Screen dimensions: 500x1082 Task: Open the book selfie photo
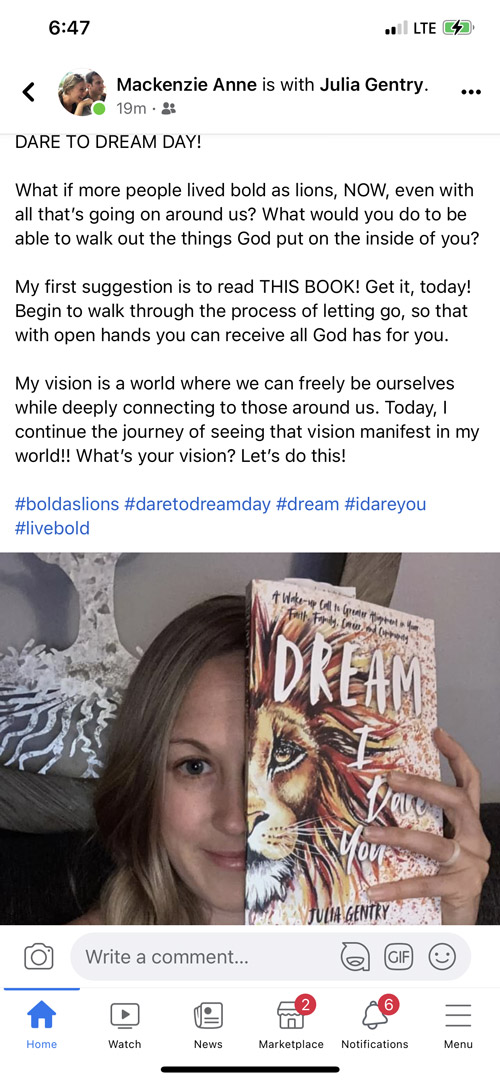point(250,738)
